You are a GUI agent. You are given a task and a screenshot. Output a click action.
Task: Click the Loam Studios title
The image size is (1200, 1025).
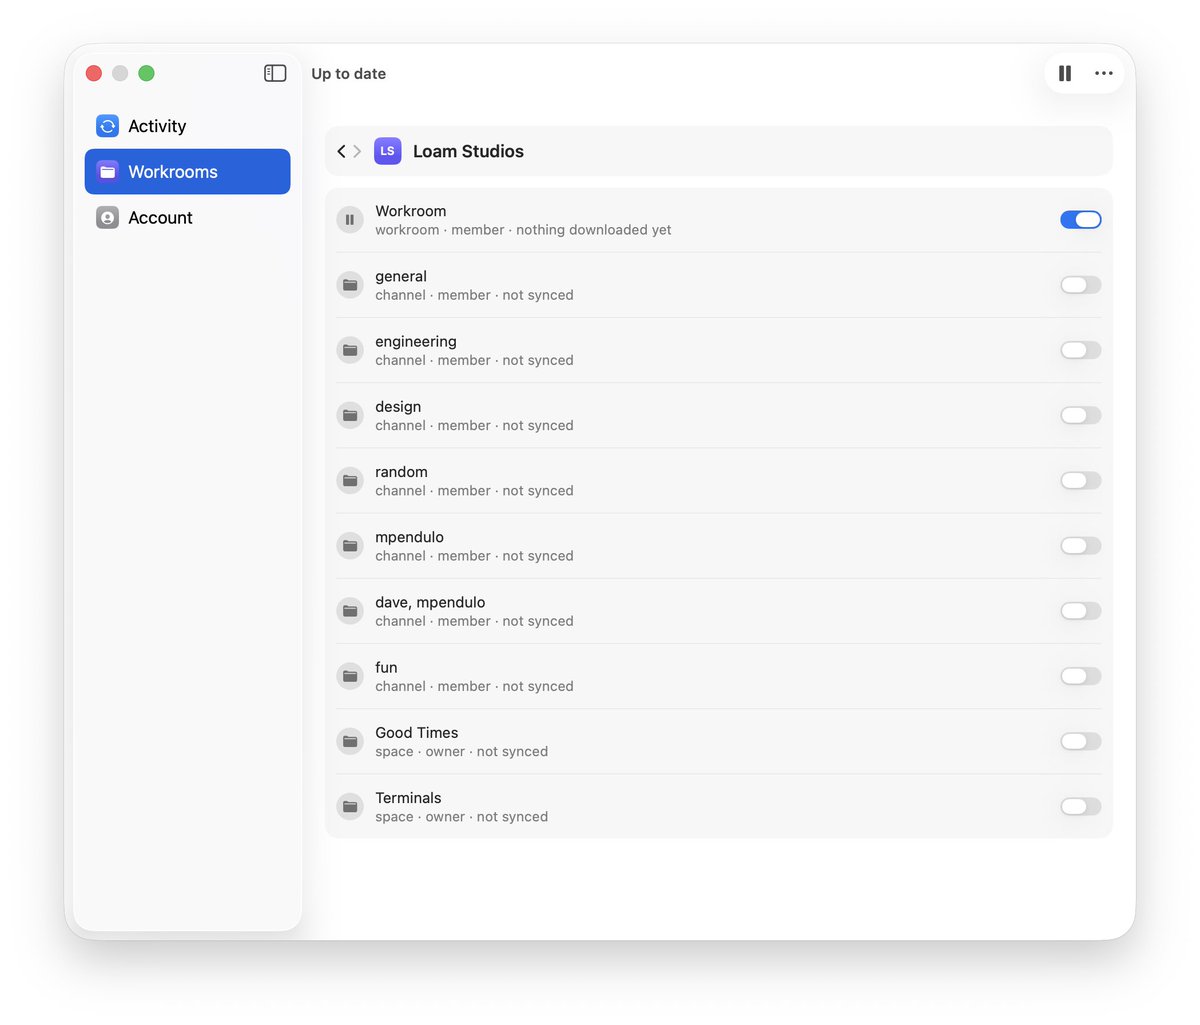point(468,151)
